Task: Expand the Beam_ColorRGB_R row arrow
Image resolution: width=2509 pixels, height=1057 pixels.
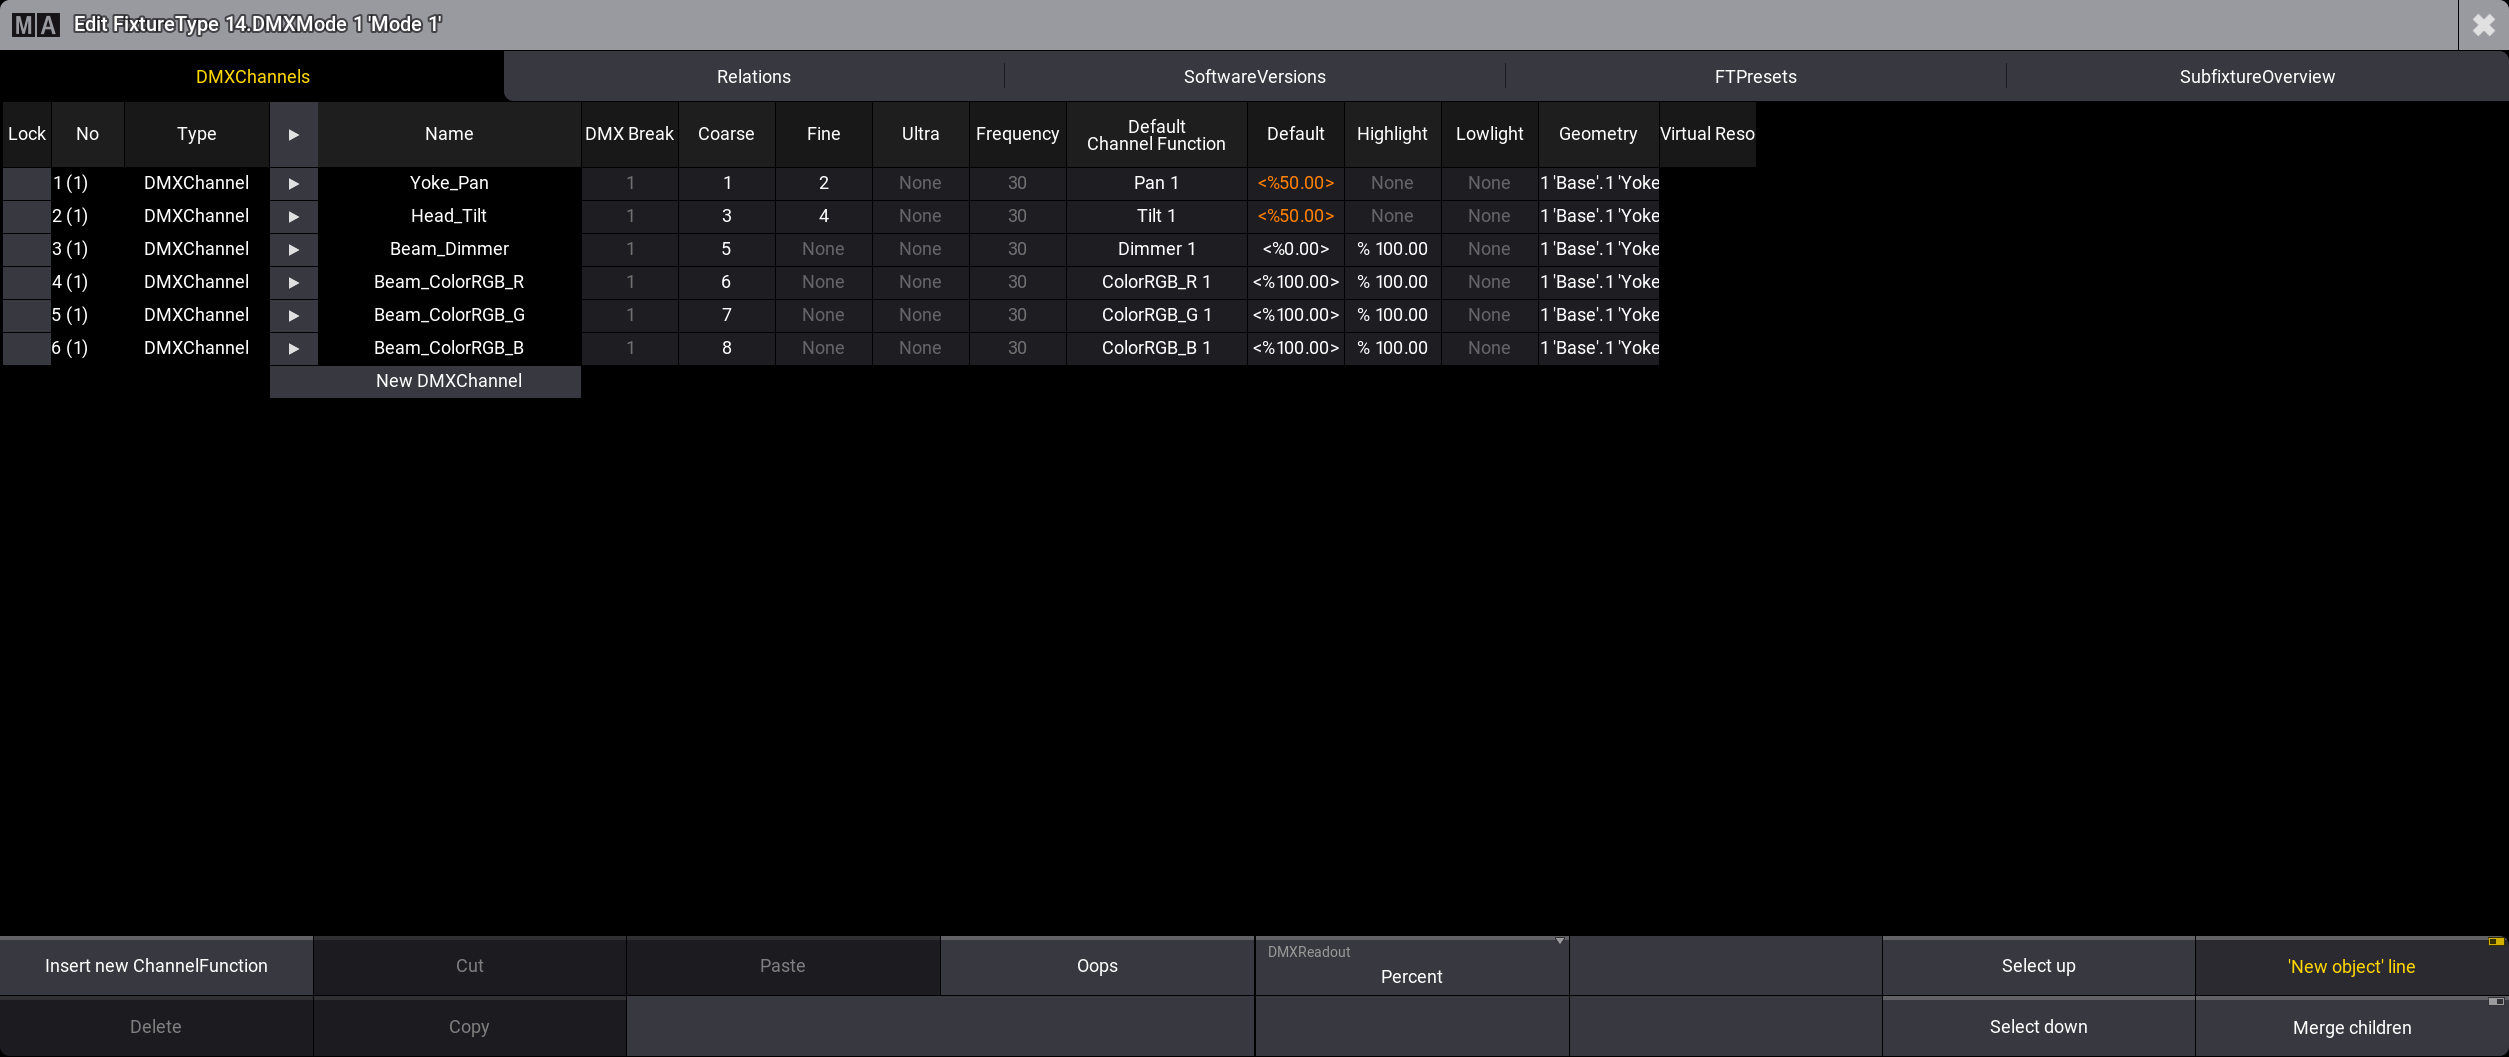Action: [293, 282]
